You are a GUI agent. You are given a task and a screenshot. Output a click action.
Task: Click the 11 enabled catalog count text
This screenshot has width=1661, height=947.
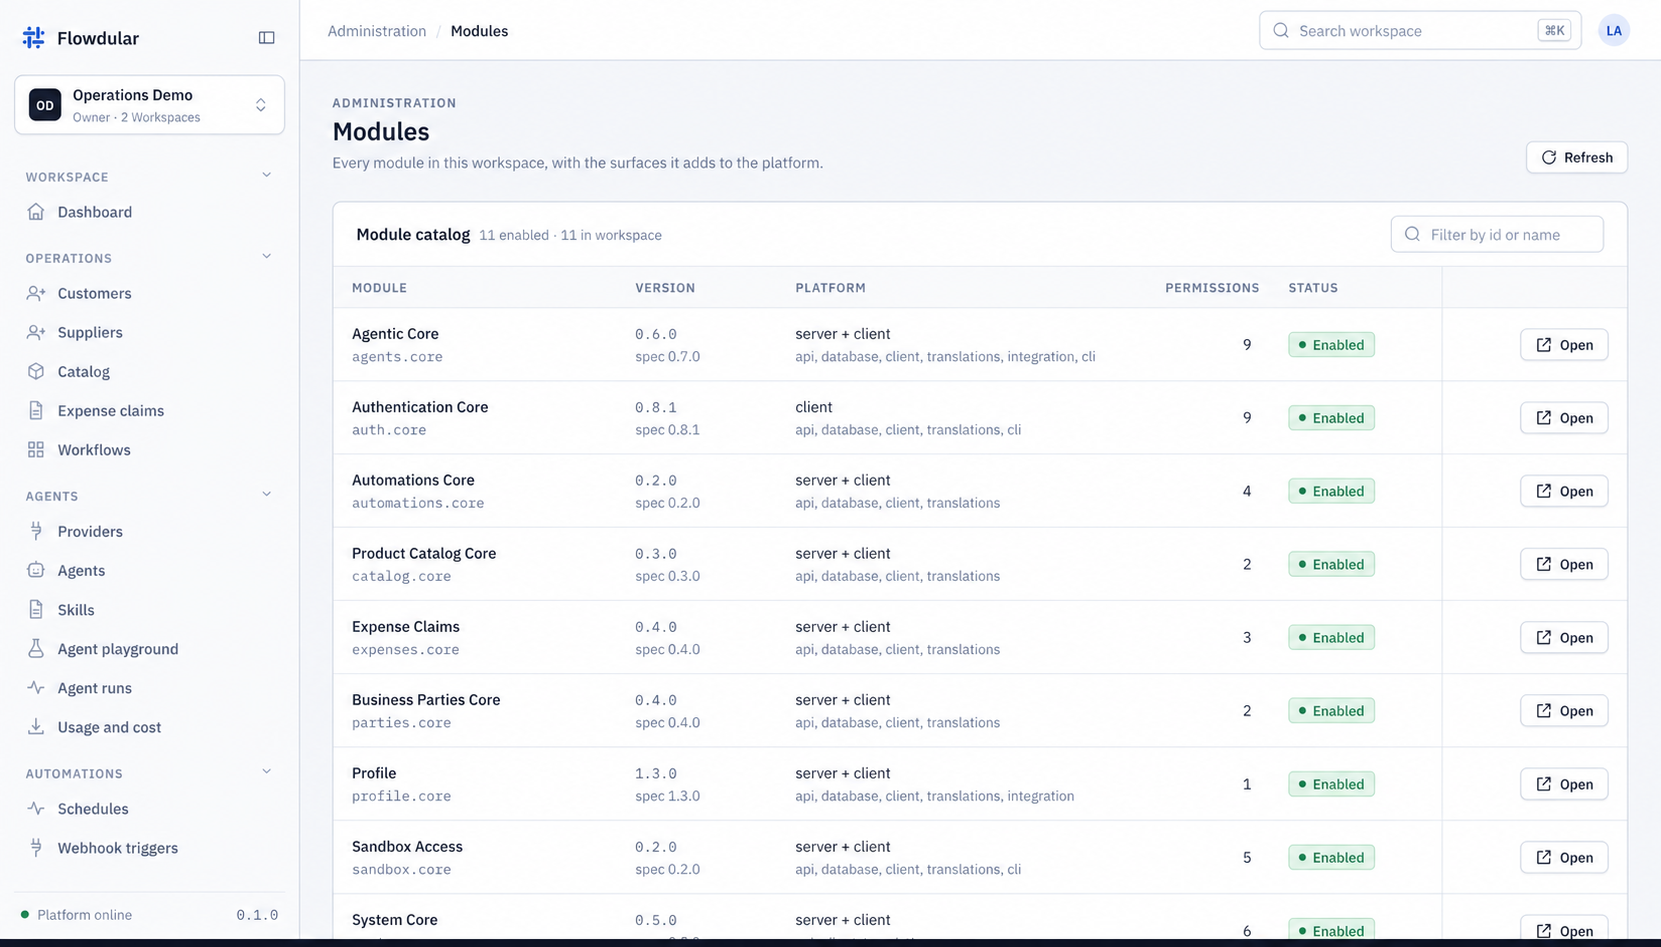tap(513, 235)
